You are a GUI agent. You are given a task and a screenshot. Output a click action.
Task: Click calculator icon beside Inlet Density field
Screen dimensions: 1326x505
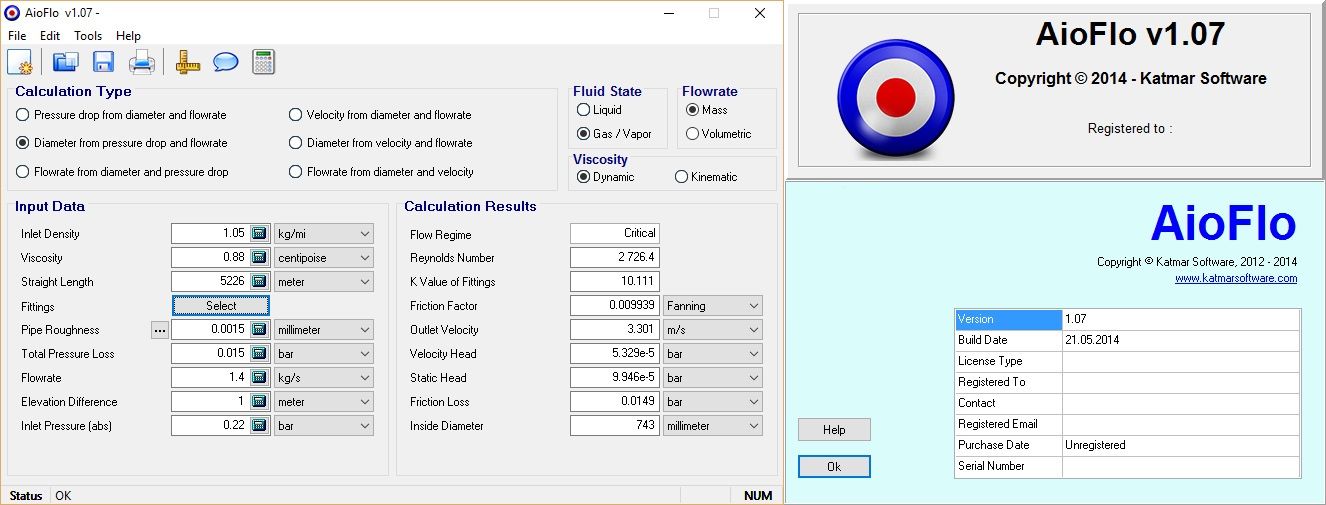pyautogui.click(x=259, y=234)
